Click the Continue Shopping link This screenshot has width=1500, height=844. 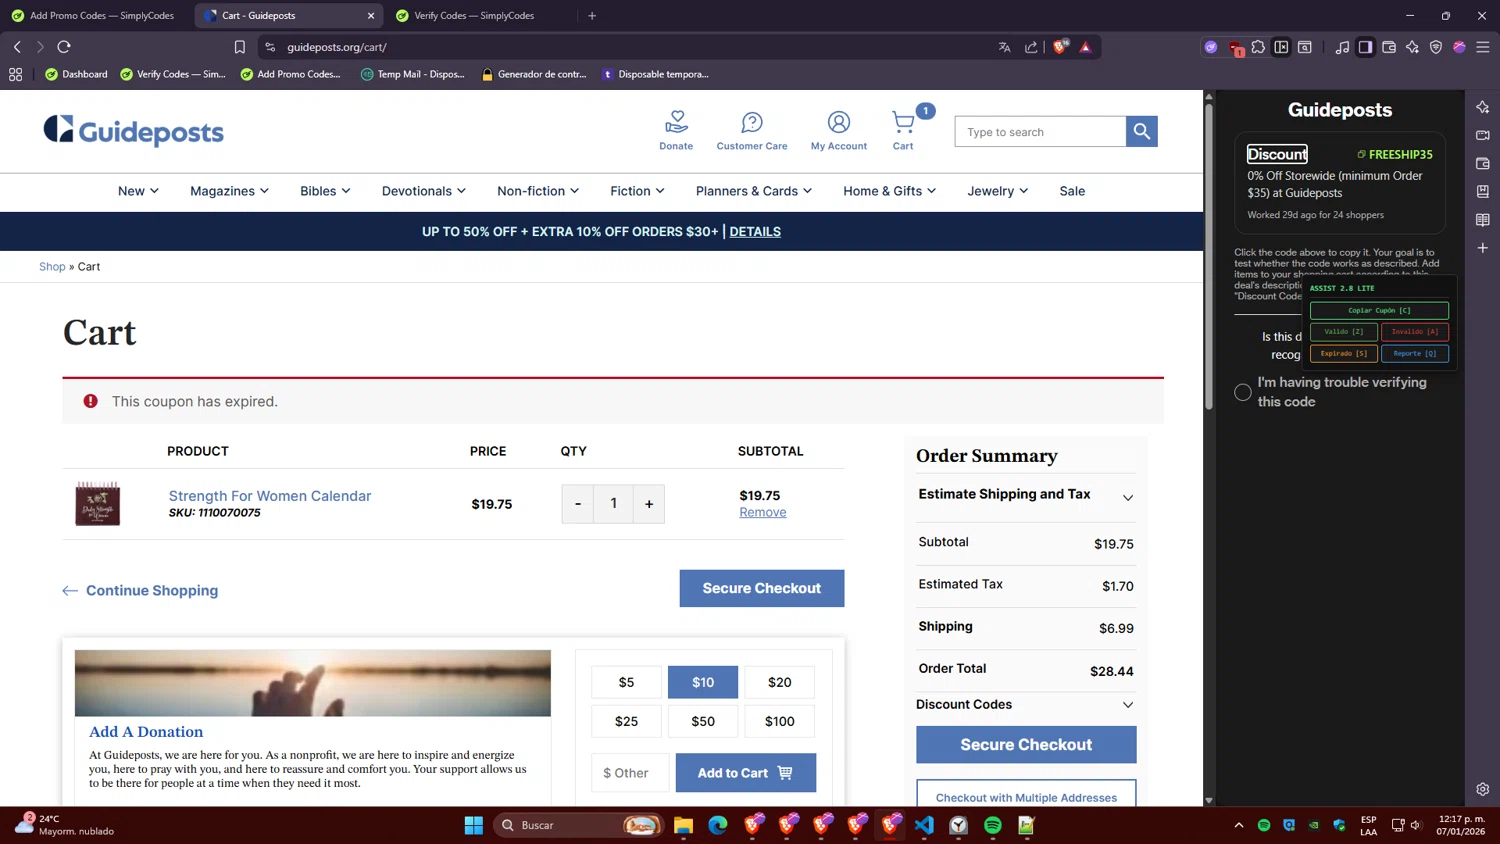click(x=140, y=591)
